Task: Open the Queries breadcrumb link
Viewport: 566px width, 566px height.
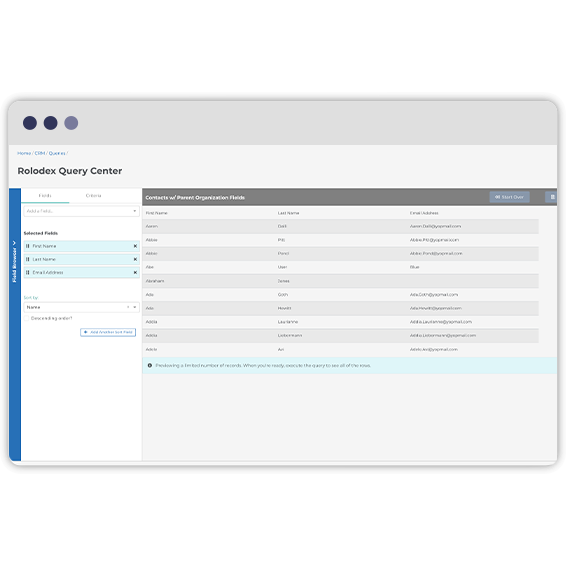Action: (x=57, y=153)
